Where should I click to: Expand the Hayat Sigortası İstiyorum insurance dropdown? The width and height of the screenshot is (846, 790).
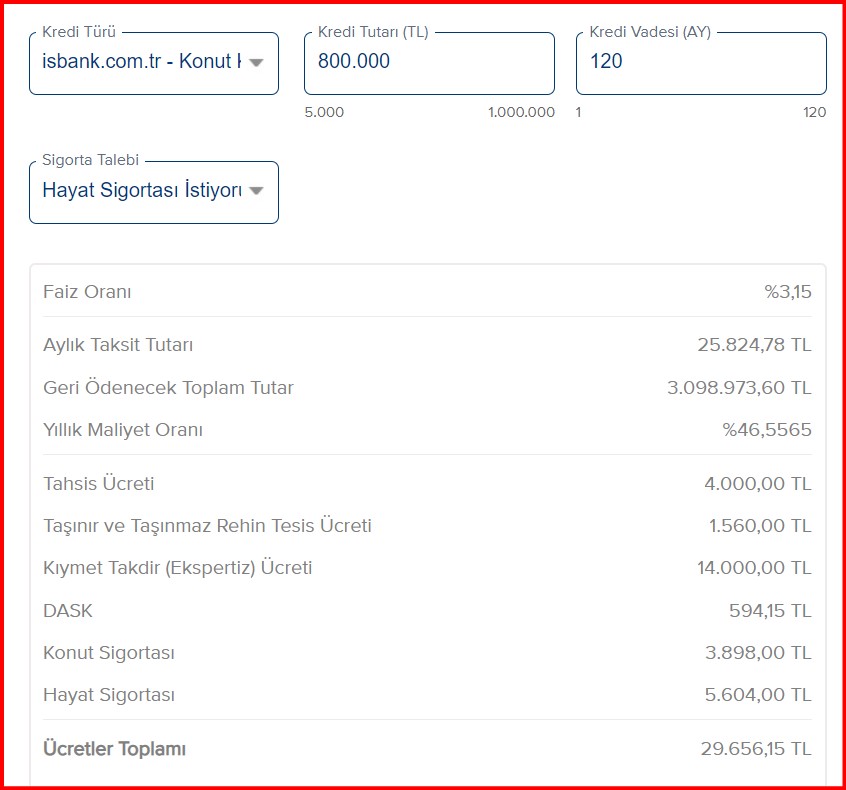click(x=154, y=192)
